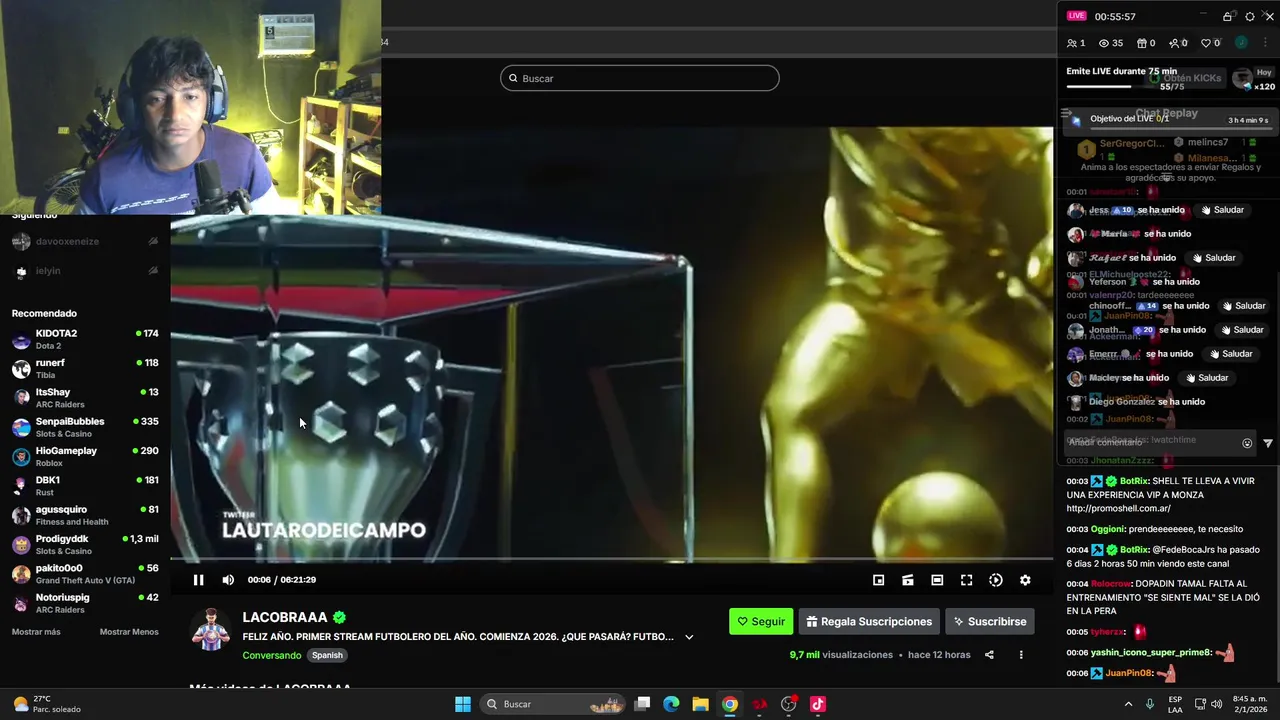This screenshot has width=1280, height=720.
Task: Collapse the list with Mostrar Menos
Action: point(129,632)
